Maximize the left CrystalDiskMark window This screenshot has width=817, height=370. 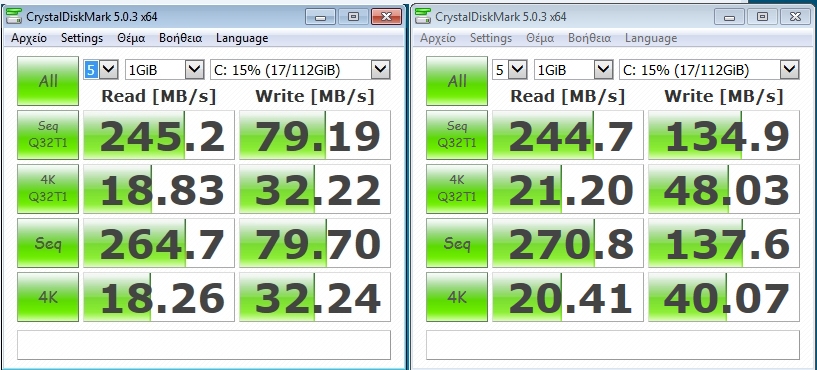pyautogui.click(x=353, y=17)
